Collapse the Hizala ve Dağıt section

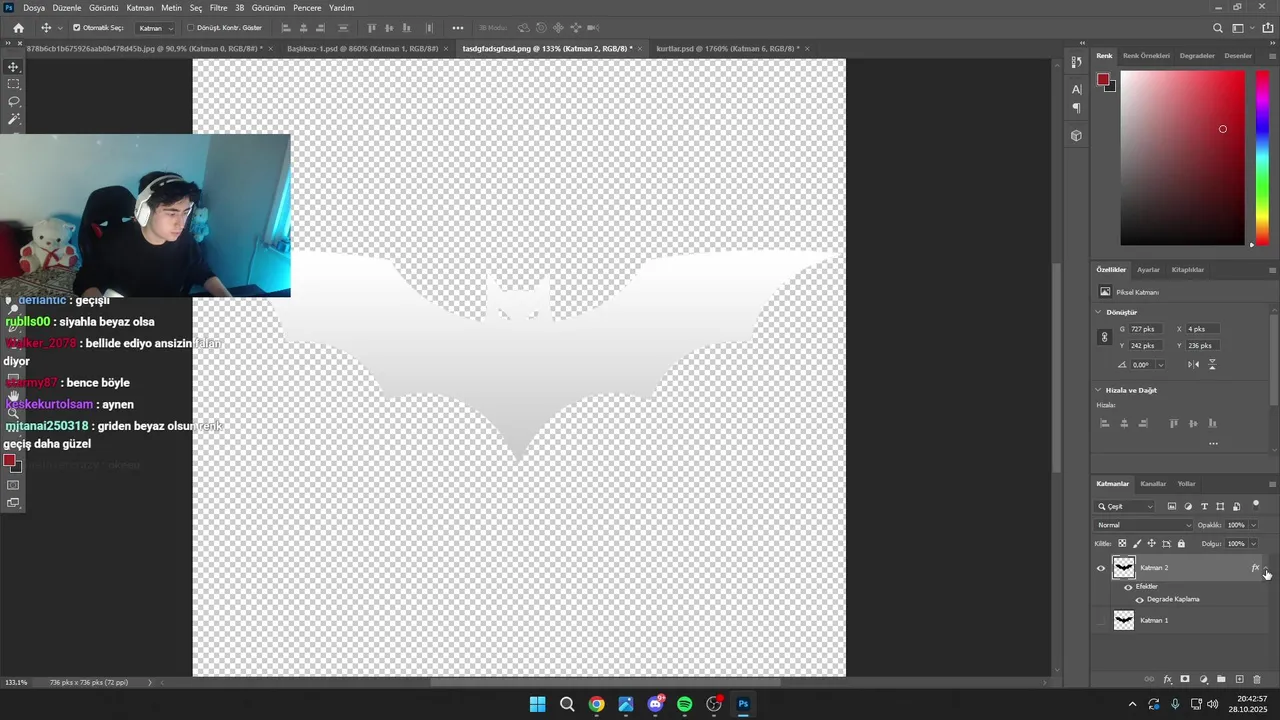1099,390
